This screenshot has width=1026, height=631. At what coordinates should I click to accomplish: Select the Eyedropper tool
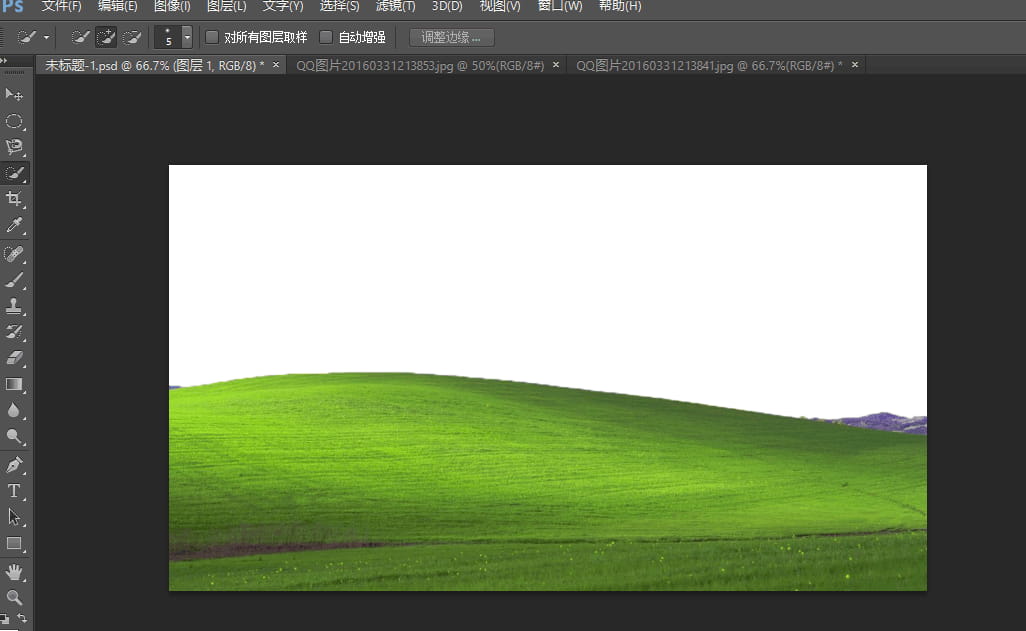coord(14,225)
